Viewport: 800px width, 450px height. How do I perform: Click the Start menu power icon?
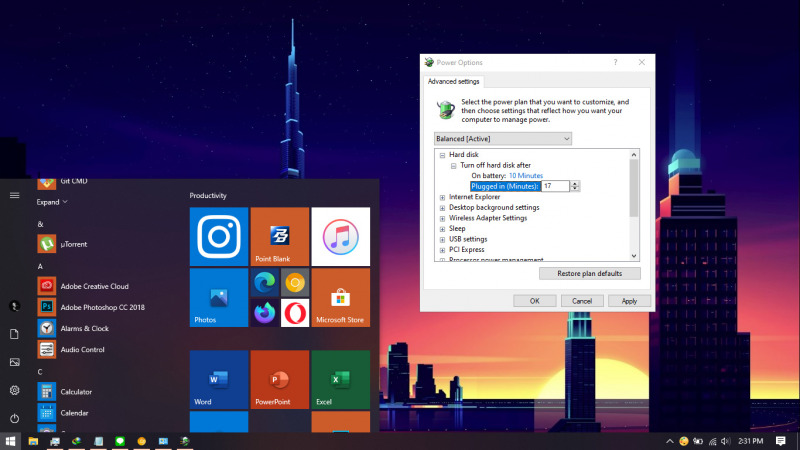click(14, 418)
